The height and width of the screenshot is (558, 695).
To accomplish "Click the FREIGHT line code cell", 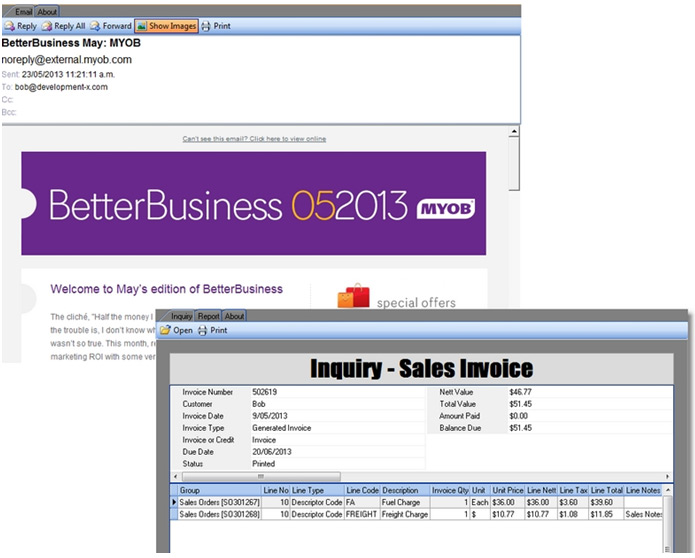I will pyautogui.click(x=362, y=514).
